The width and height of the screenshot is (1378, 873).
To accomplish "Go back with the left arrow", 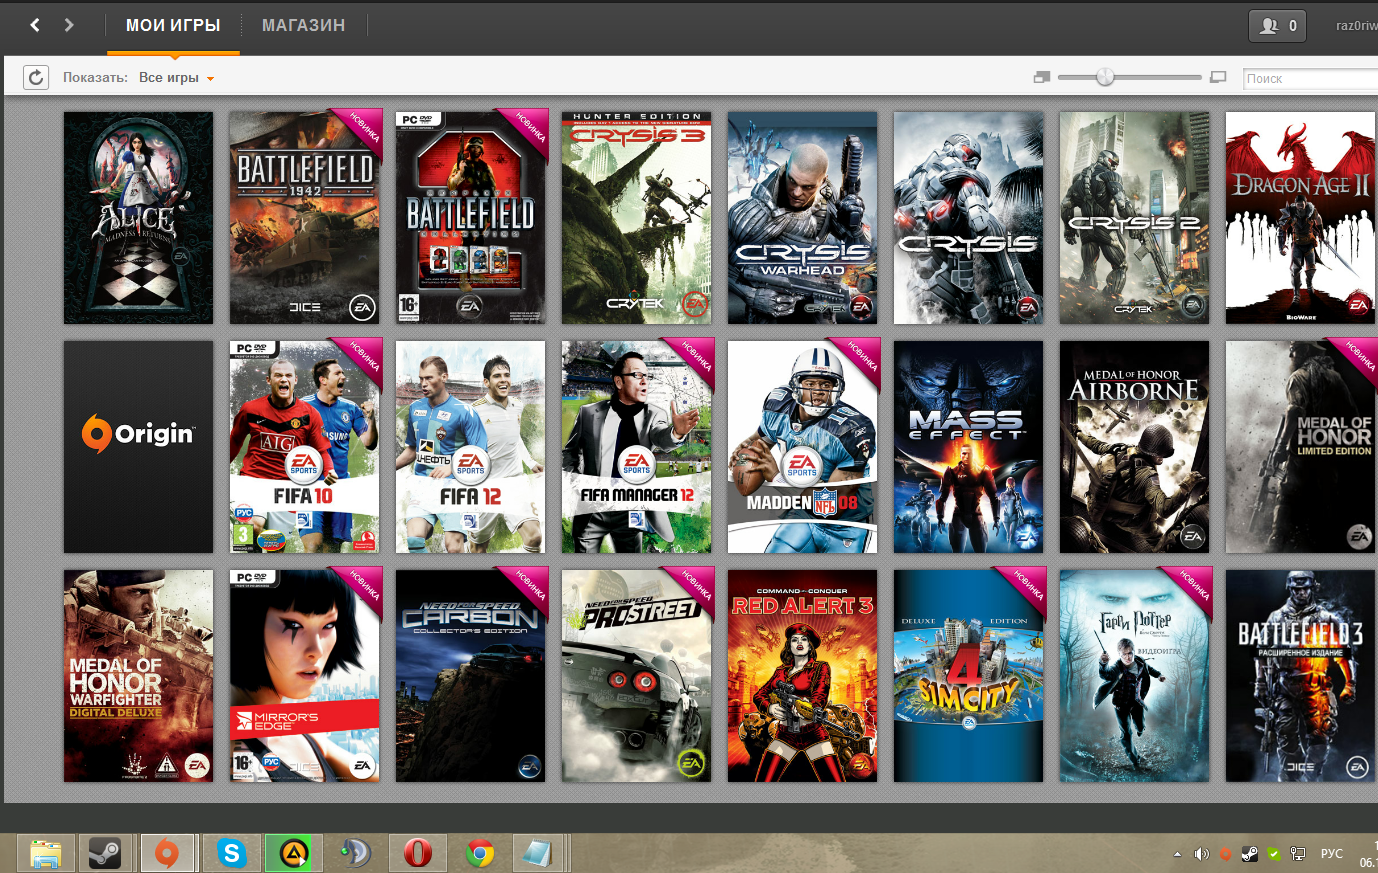I will click(x=35, y=25).
